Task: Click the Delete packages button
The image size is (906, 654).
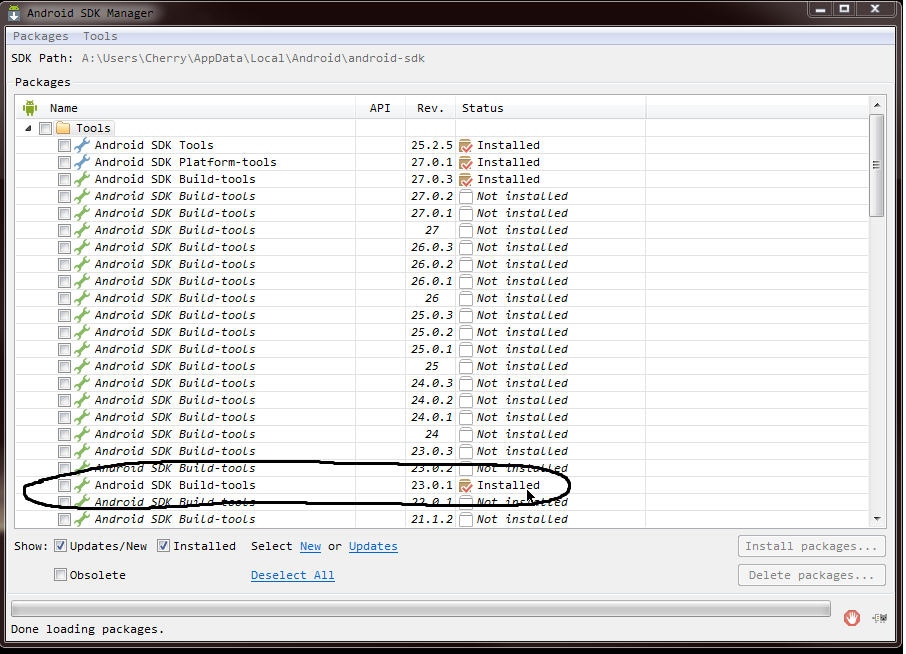Action: [811, 575]
